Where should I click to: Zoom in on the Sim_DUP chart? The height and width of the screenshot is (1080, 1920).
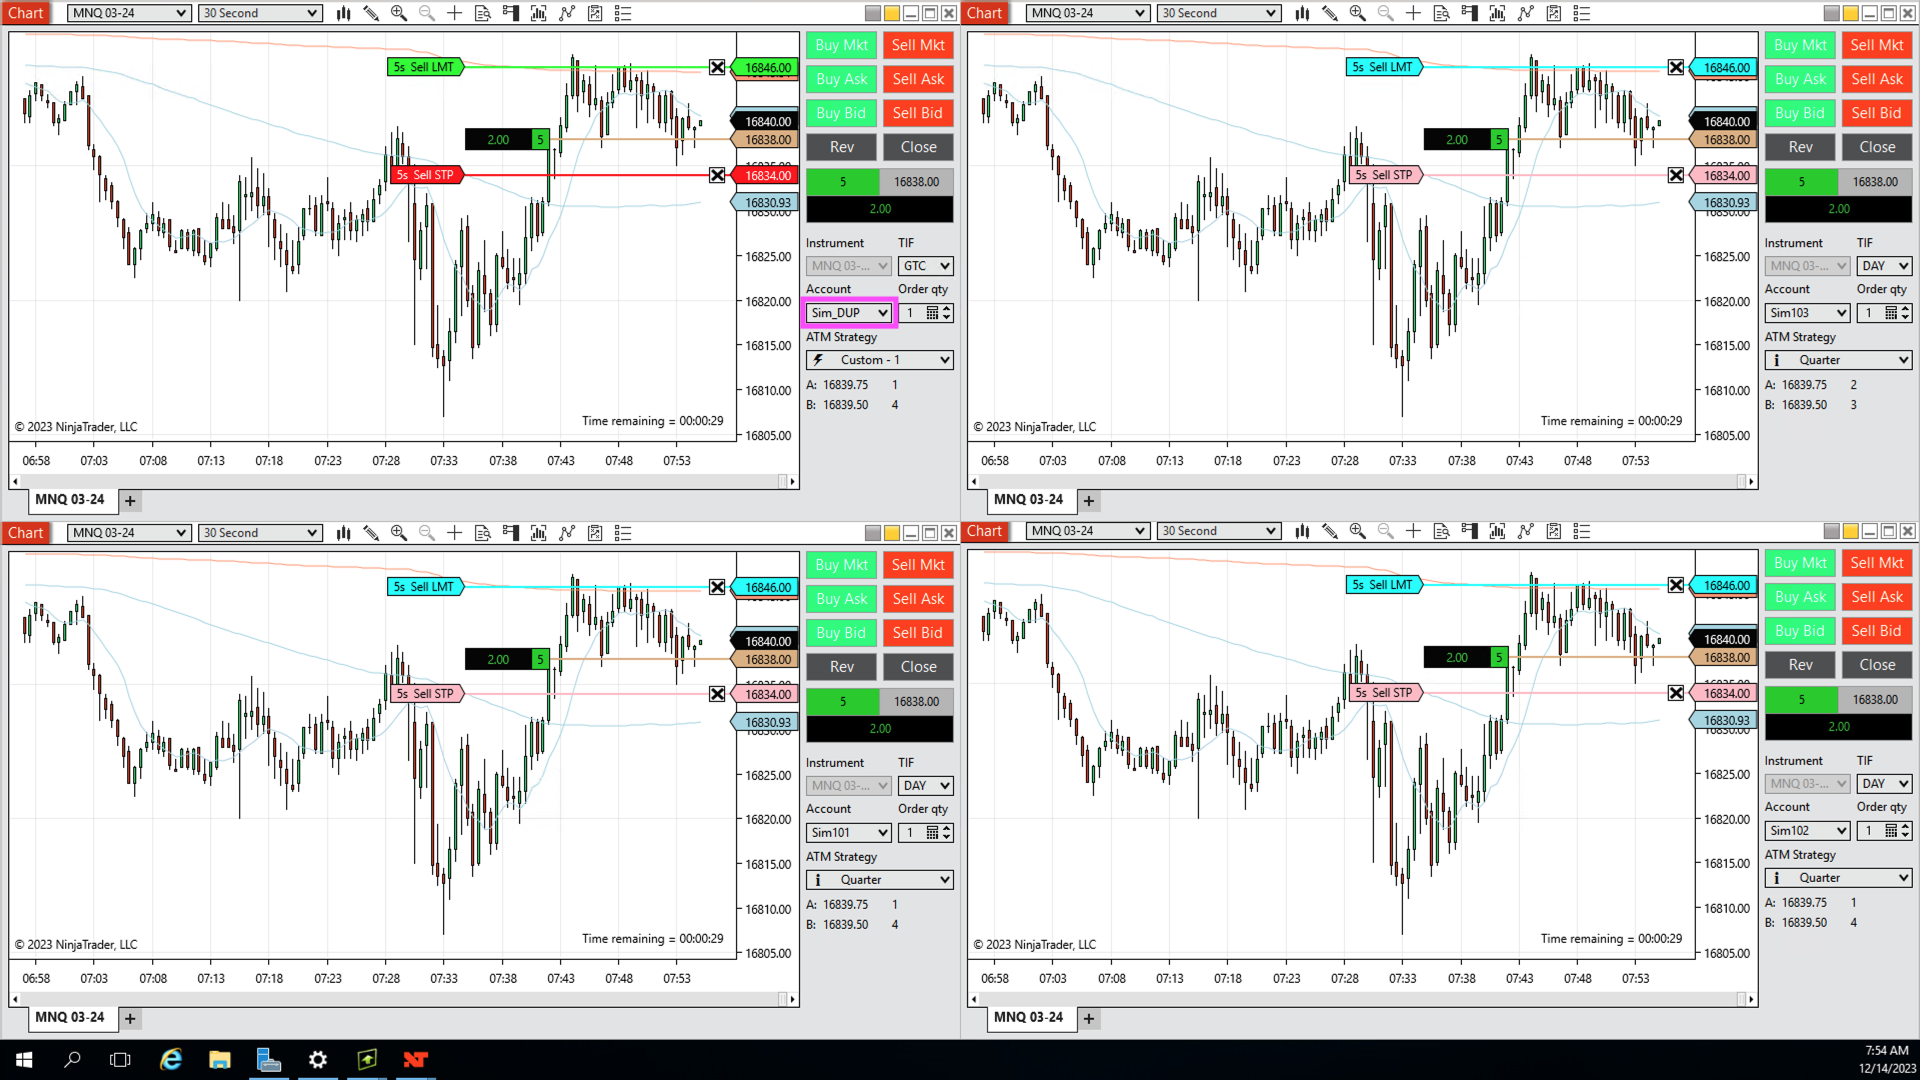(399, 13)
